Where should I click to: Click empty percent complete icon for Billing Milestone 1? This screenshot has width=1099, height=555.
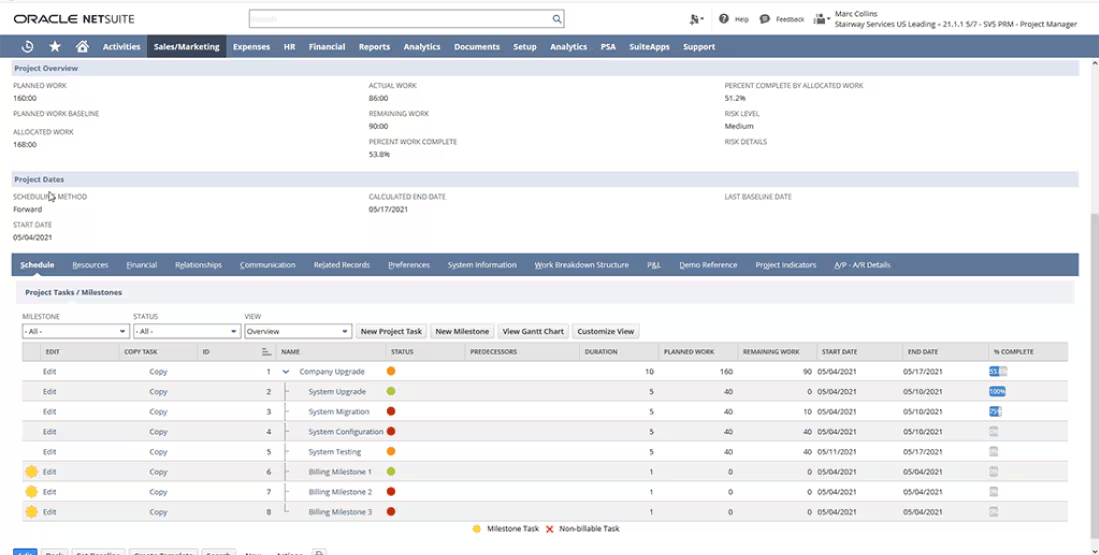[993, 472]
